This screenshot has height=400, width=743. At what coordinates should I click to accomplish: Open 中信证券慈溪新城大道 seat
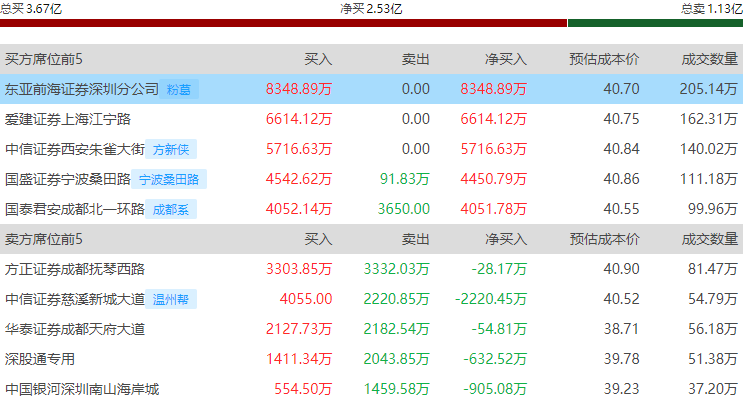coord(75,299)
